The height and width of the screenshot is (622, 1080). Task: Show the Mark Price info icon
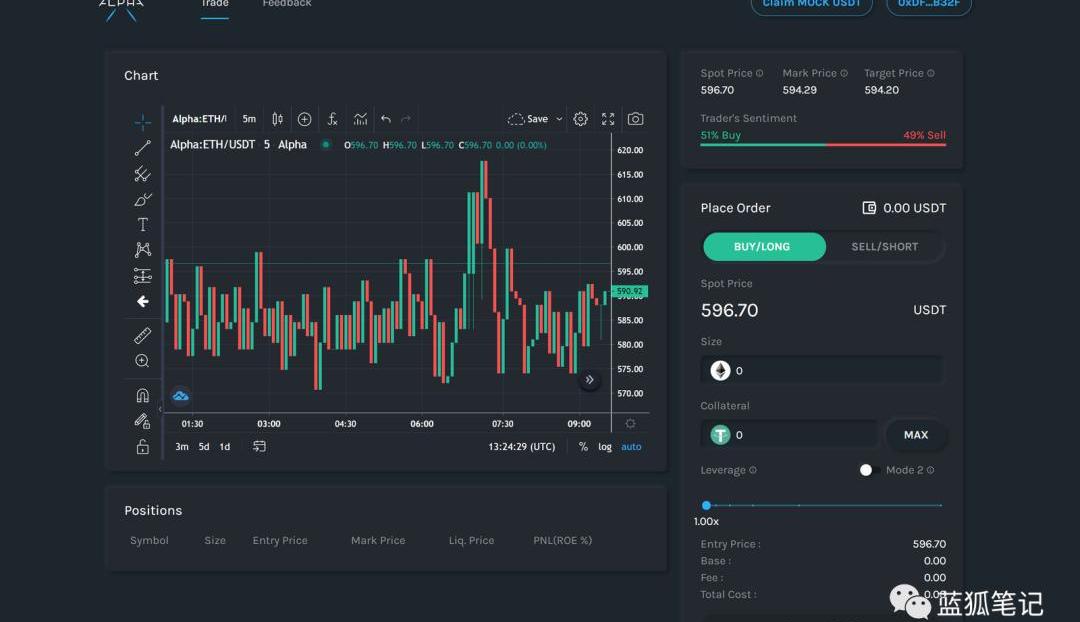point(844,73)
